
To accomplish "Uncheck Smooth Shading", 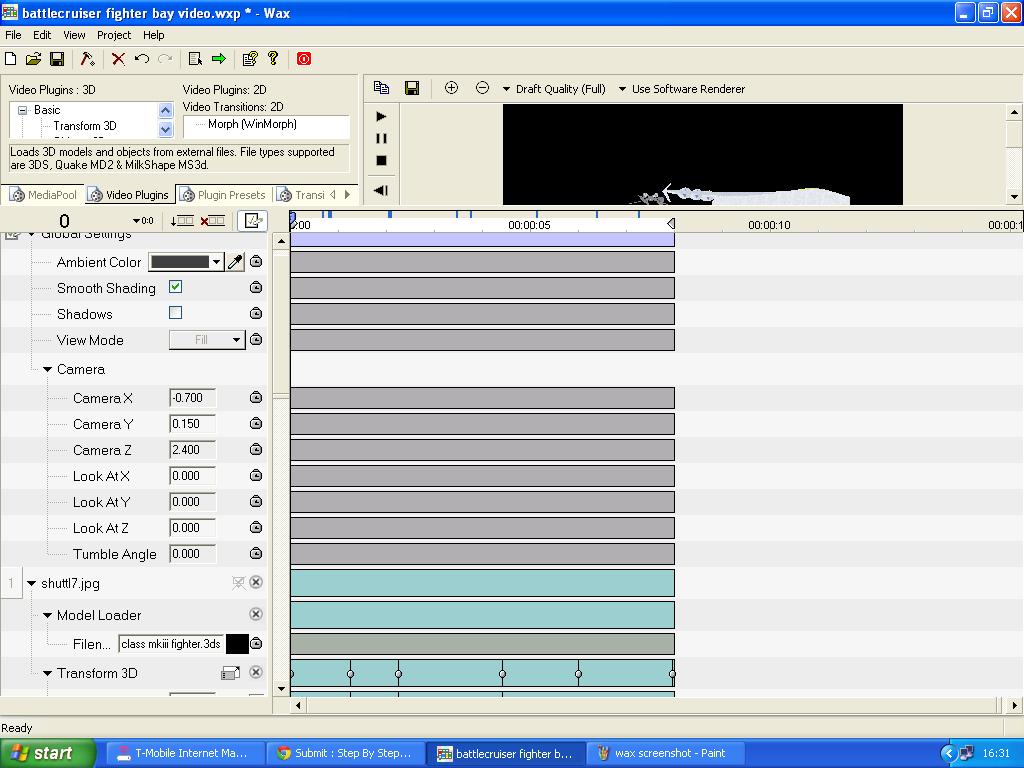I will click(176, 288).
